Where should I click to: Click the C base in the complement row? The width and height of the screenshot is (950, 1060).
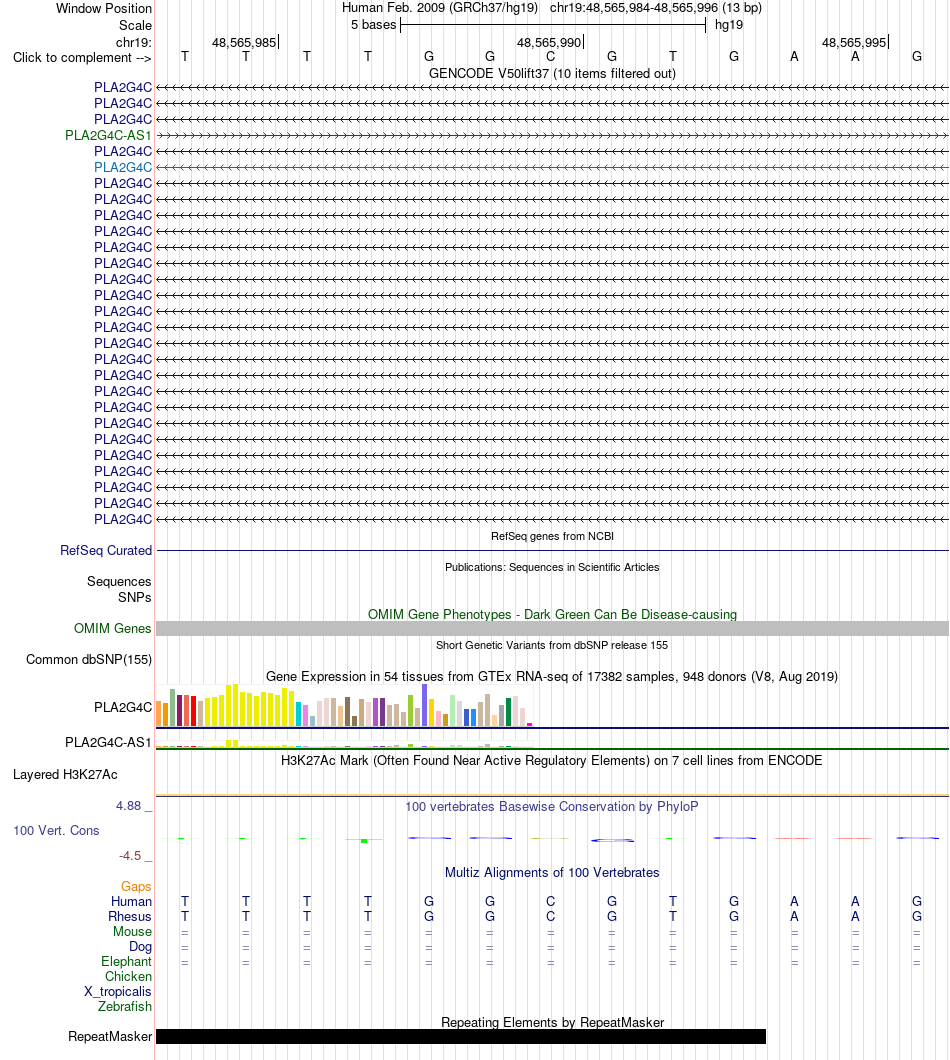pos(550,57)
